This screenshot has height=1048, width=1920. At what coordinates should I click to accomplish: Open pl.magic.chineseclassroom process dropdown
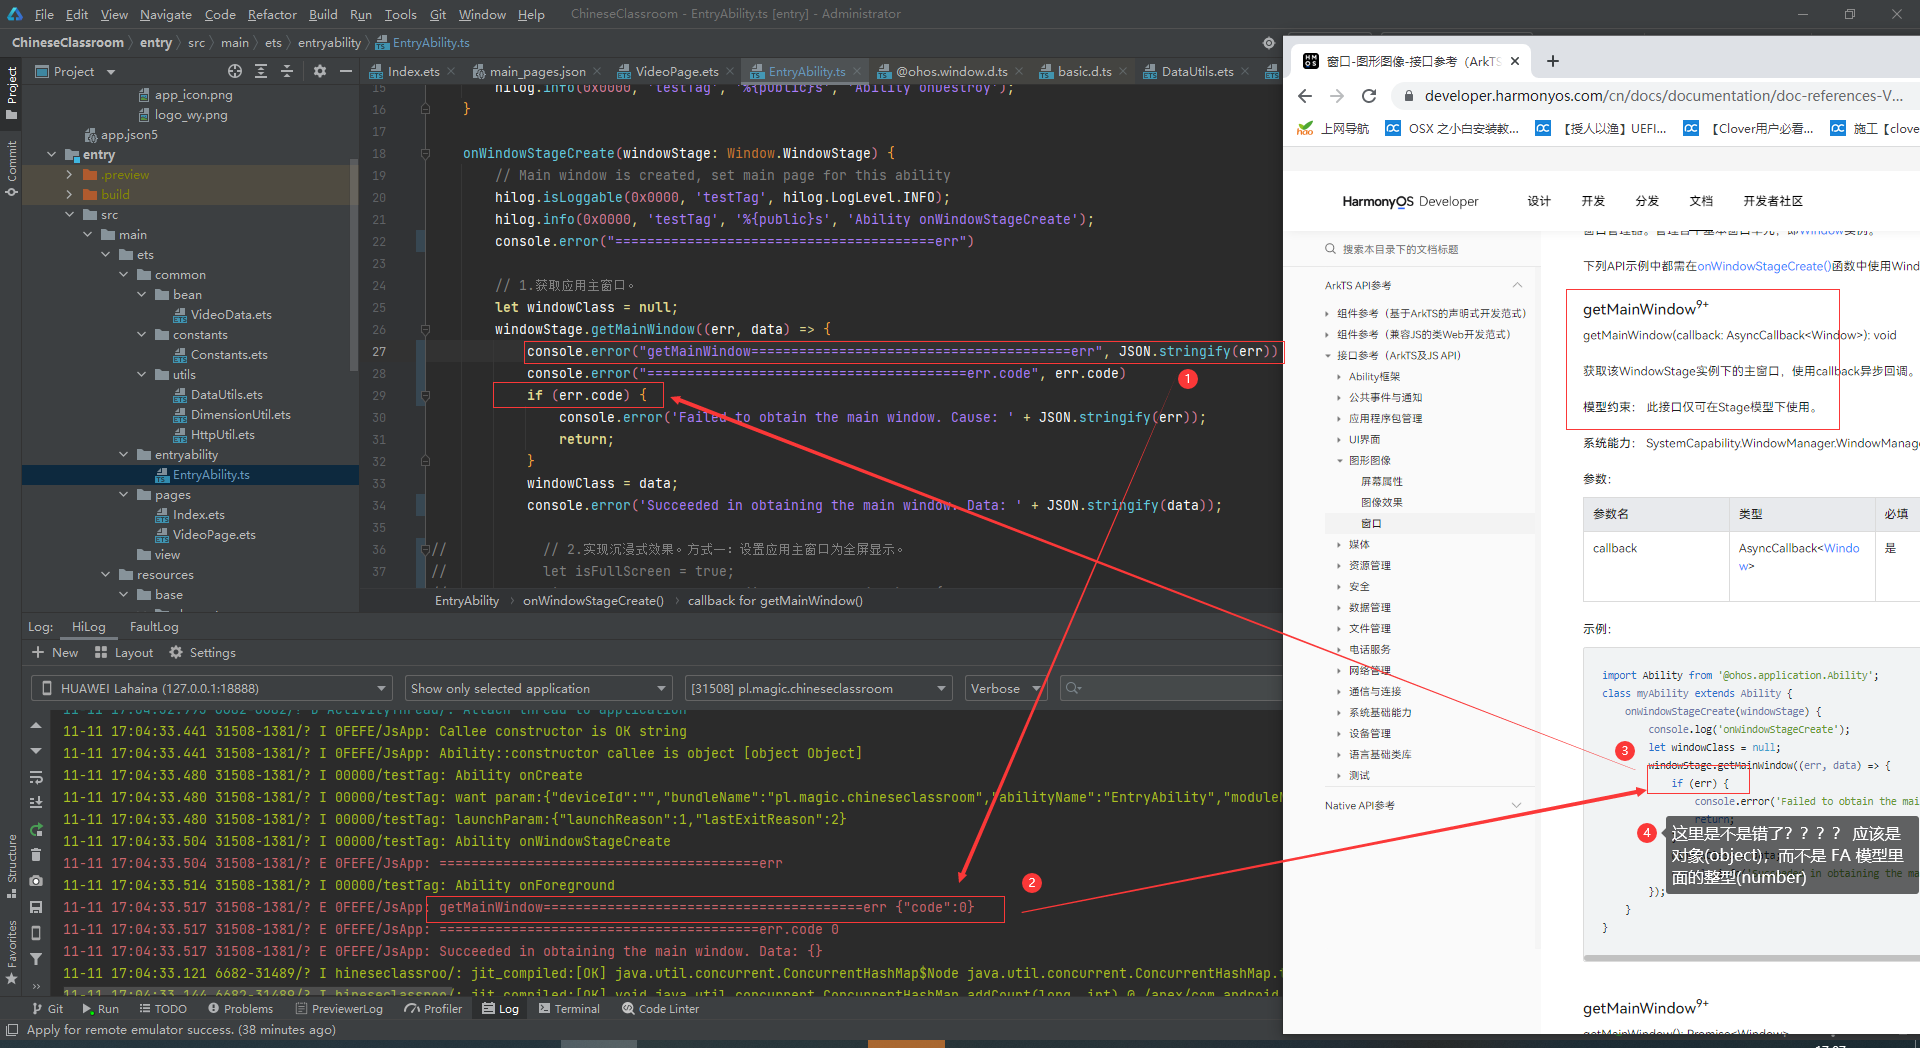(818, 688)
